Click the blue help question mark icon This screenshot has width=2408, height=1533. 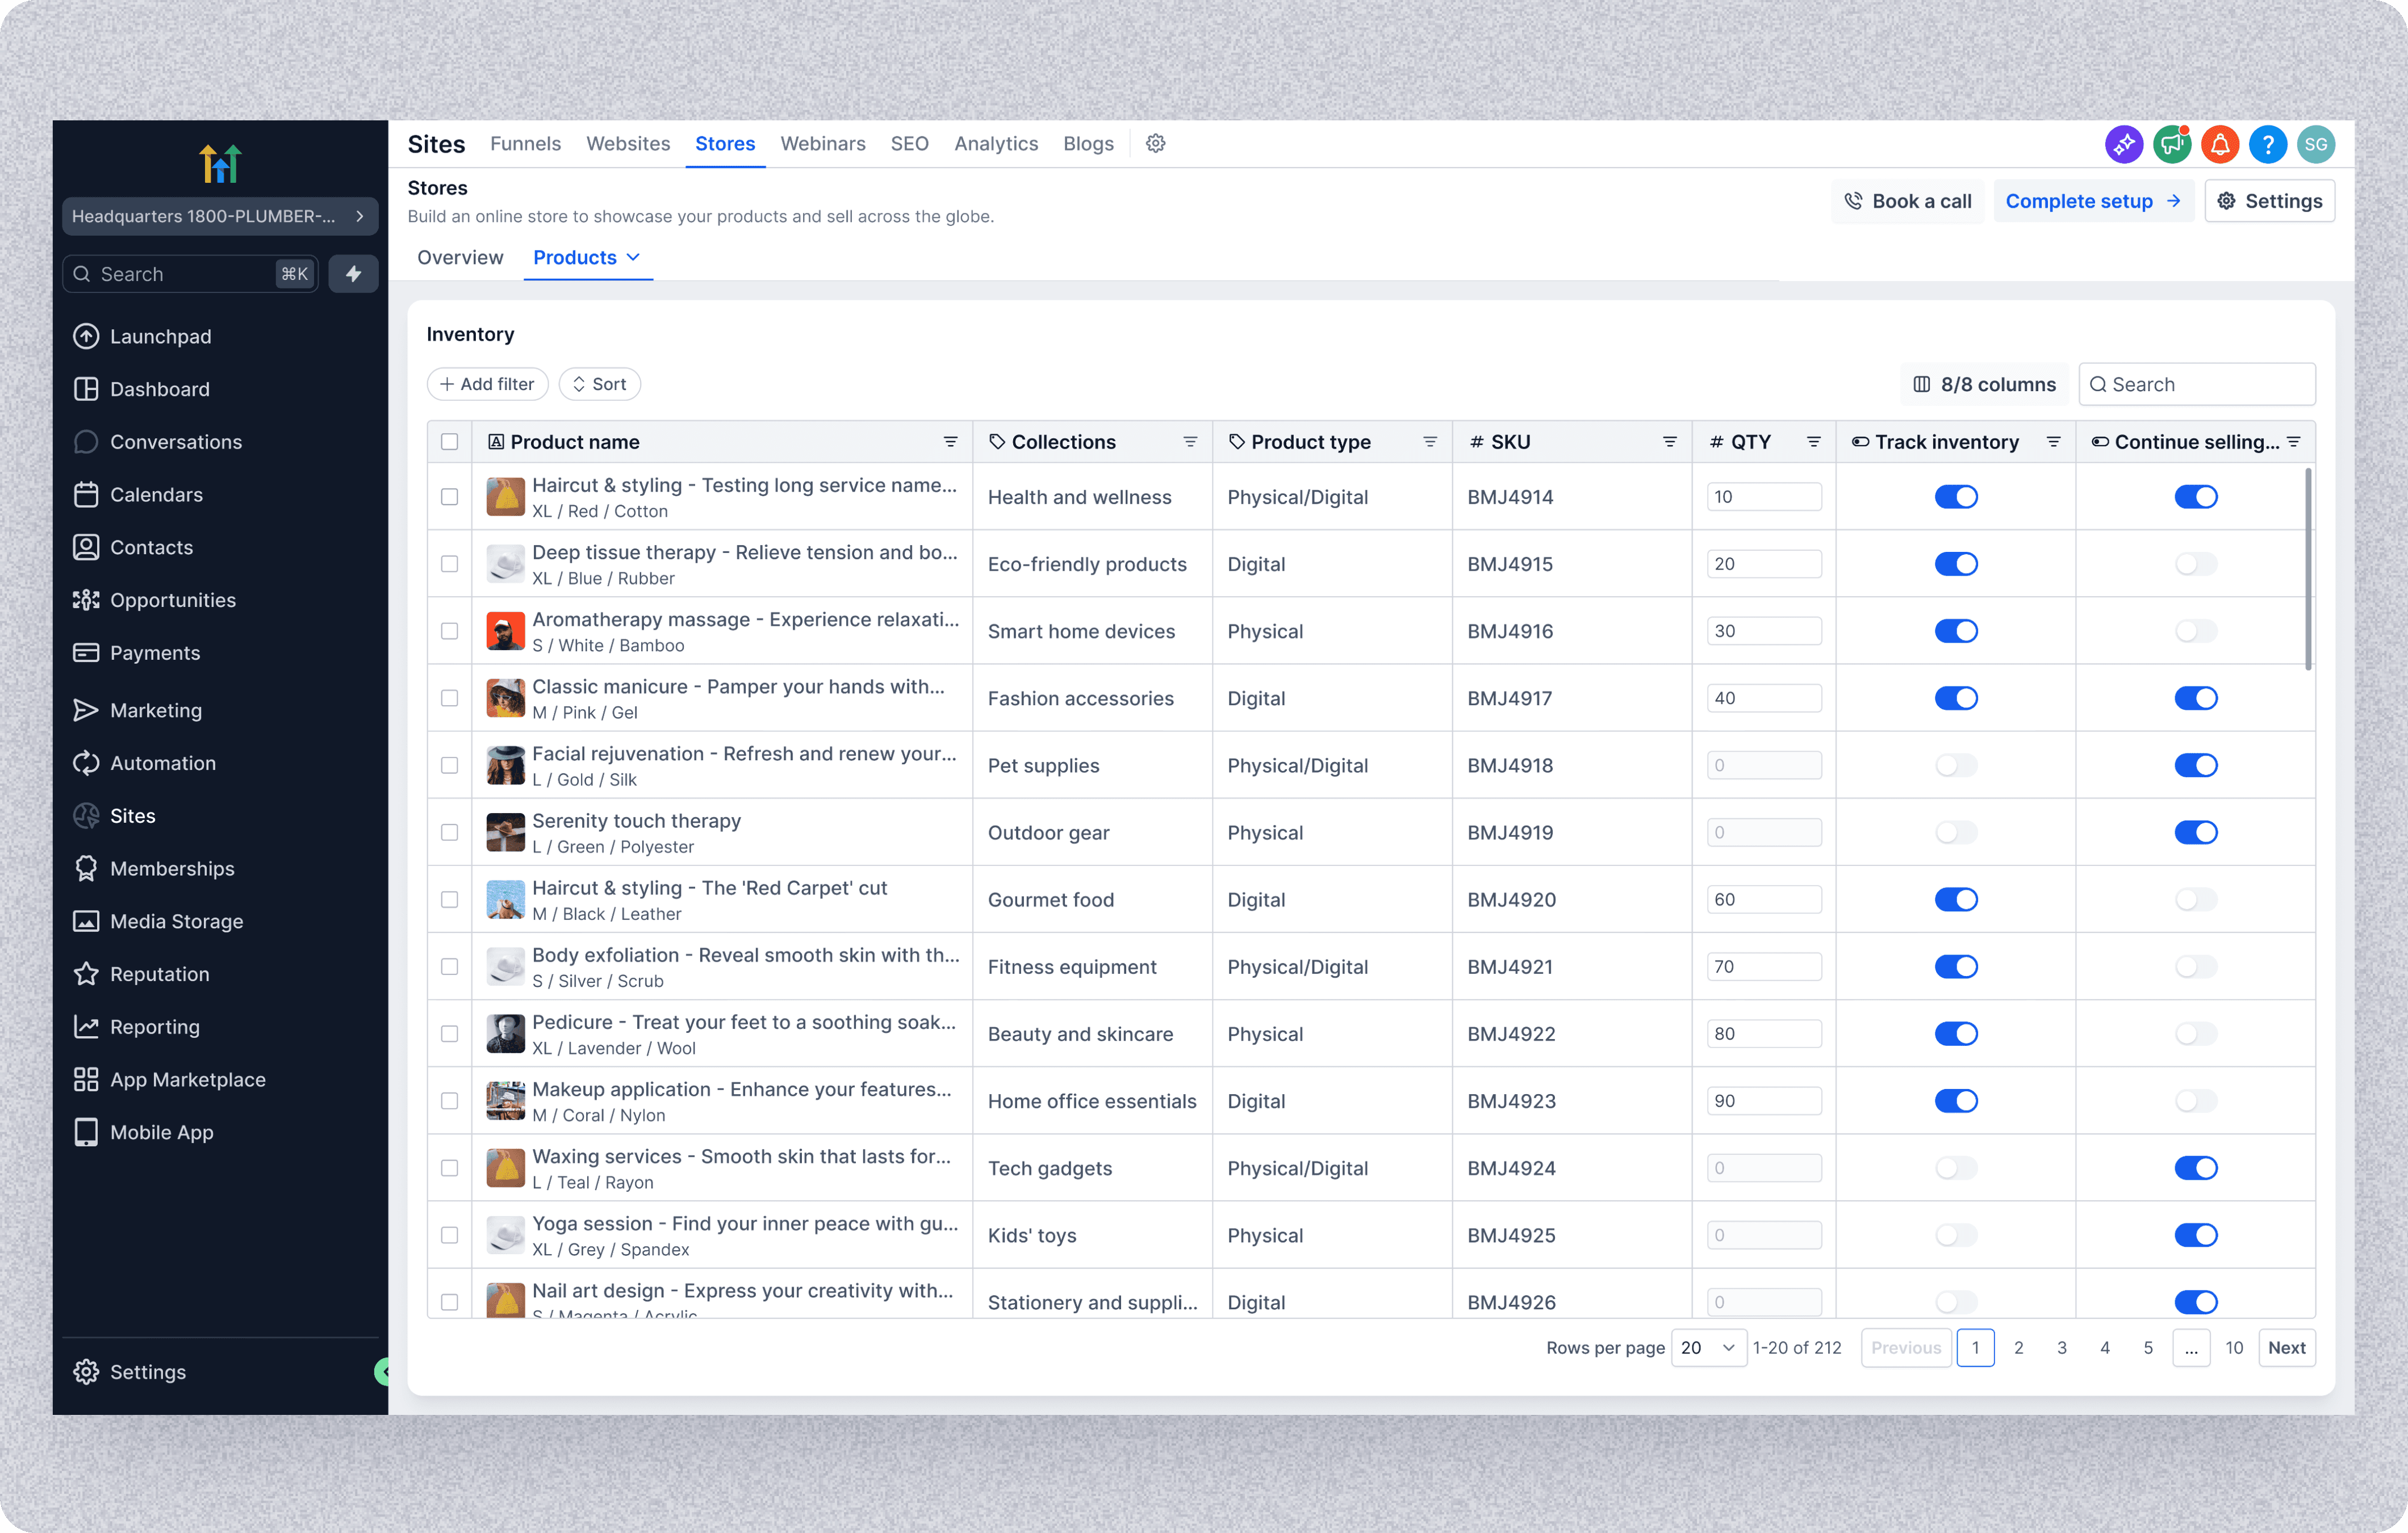pos(2267,144)
